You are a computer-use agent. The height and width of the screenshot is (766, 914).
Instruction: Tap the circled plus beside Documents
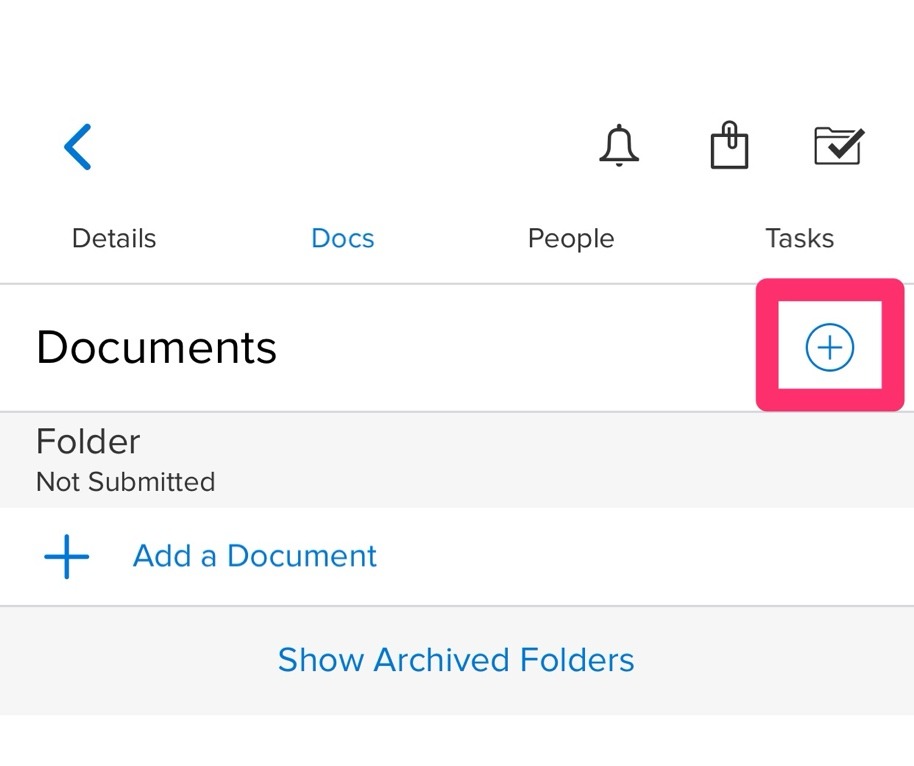[829, 347]
